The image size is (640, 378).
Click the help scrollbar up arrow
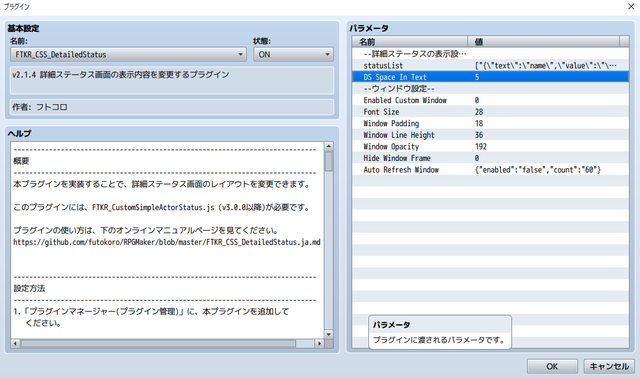click(x=329, y=146)
